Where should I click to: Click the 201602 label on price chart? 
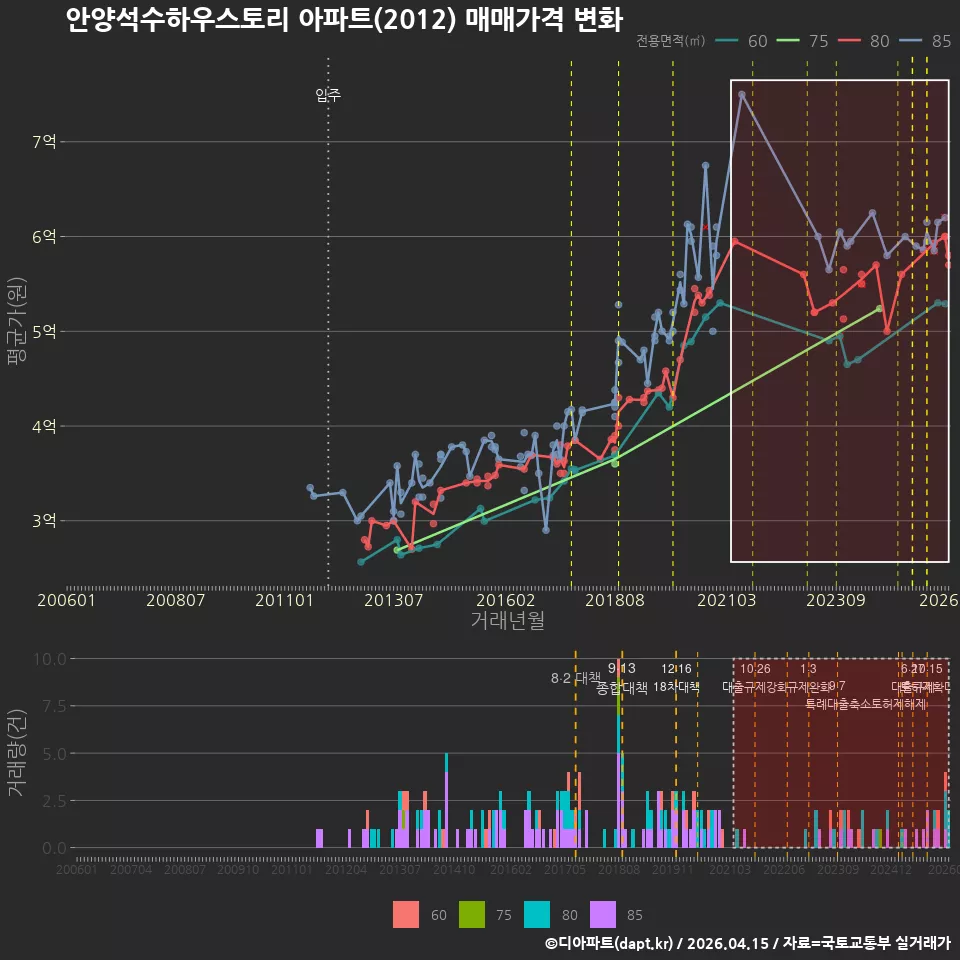click(506, 600)
